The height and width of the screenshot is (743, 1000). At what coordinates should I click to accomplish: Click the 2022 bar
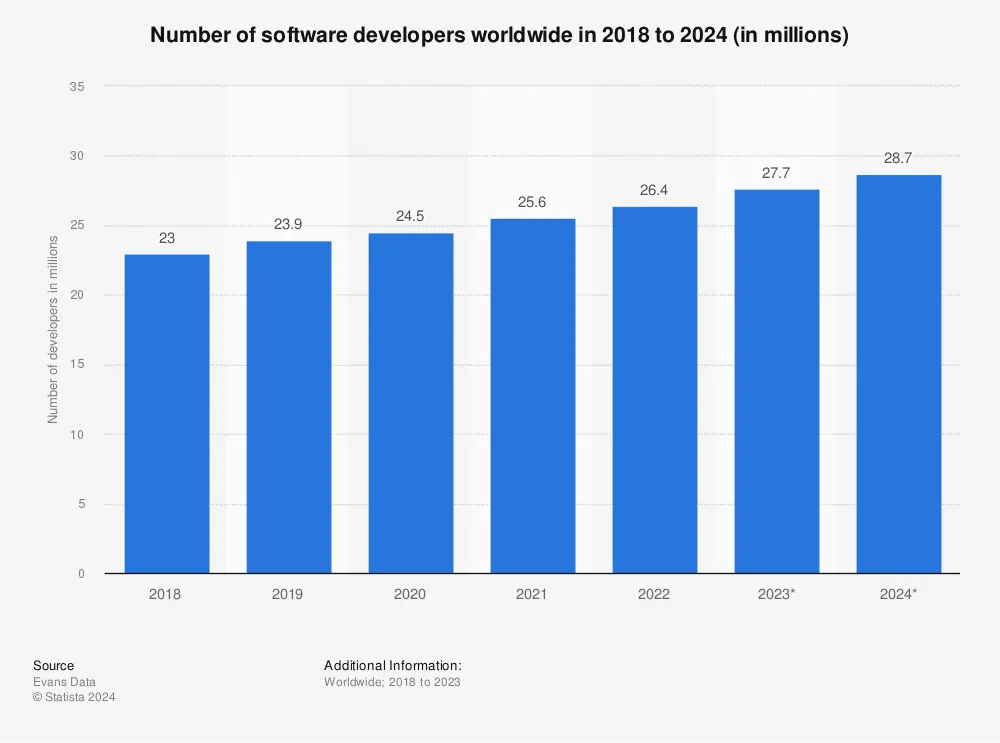click(x=654, y=390)
